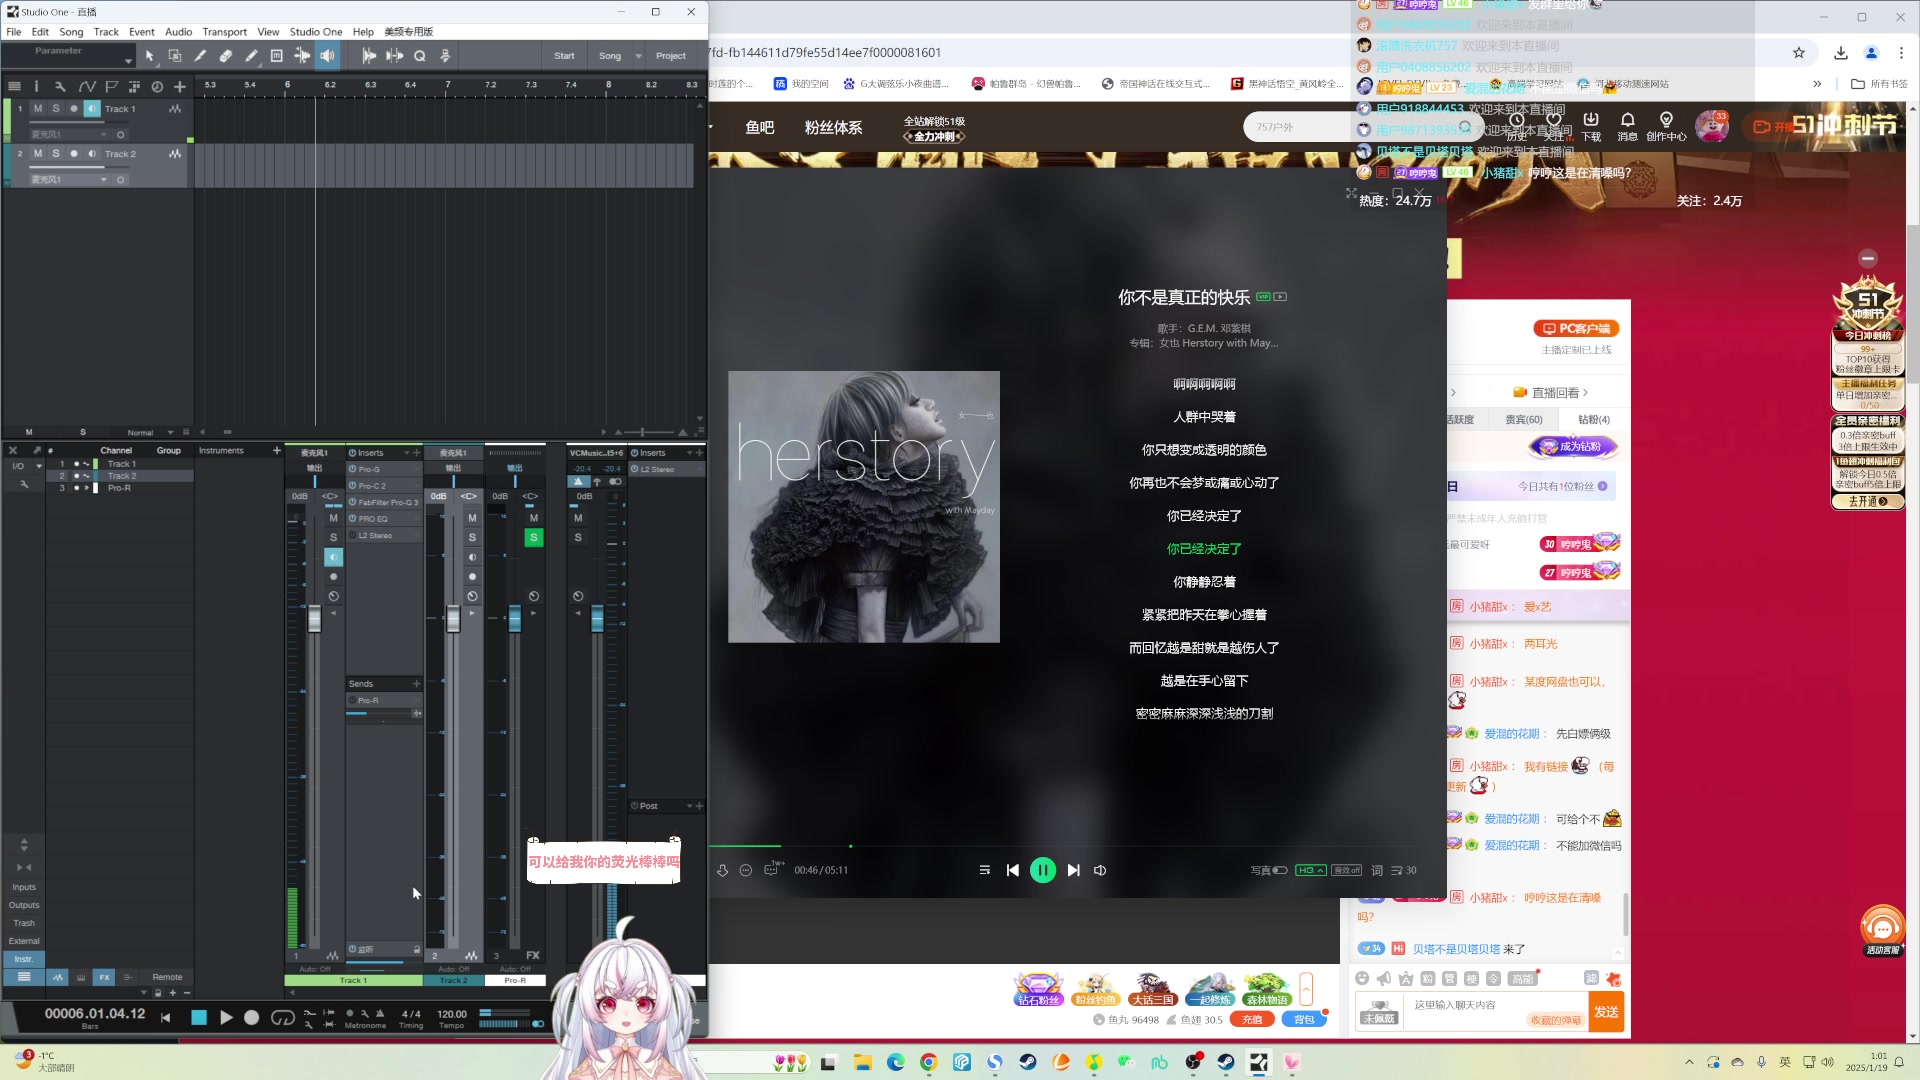Open the Help menu
The width and height of the screenshot is (1920, 1080).
coord(363,32)
